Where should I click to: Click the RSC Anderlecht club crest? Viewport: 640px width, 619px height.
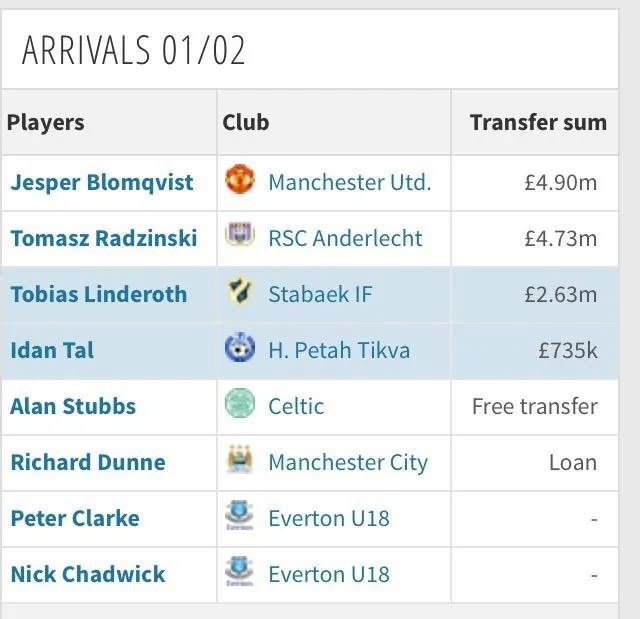click(239, 238)
